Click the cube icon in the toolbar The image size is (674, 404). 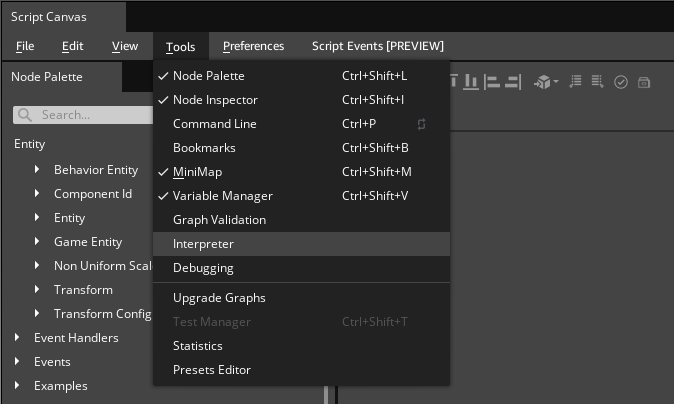(x=543, y=82)
